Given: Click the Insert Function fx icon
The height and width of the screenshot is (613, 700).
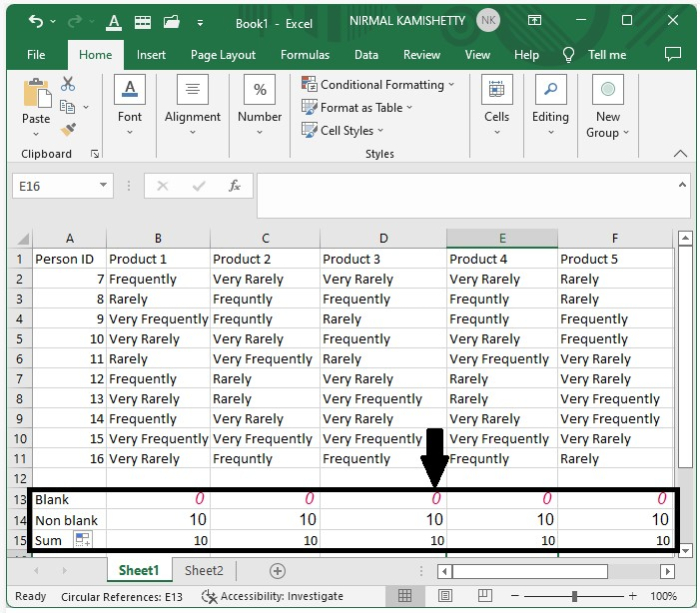Looking at the screenshot, I should tap(234, 186).
